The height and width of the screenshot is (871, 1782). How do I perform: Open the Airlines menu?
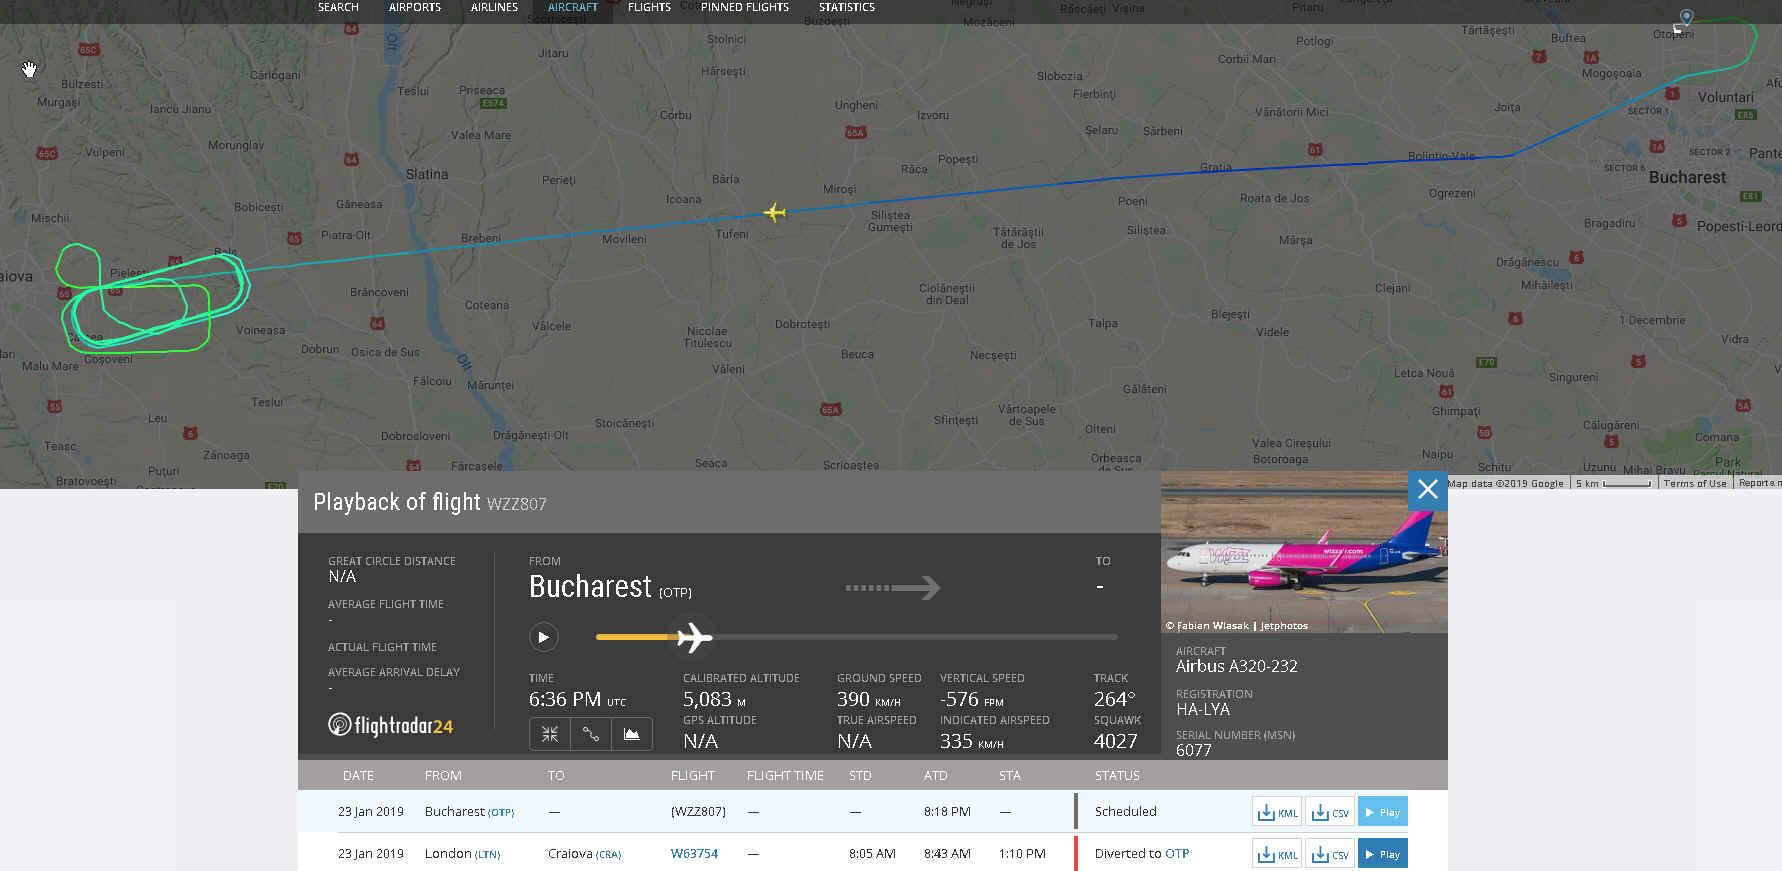pos(495,7)
